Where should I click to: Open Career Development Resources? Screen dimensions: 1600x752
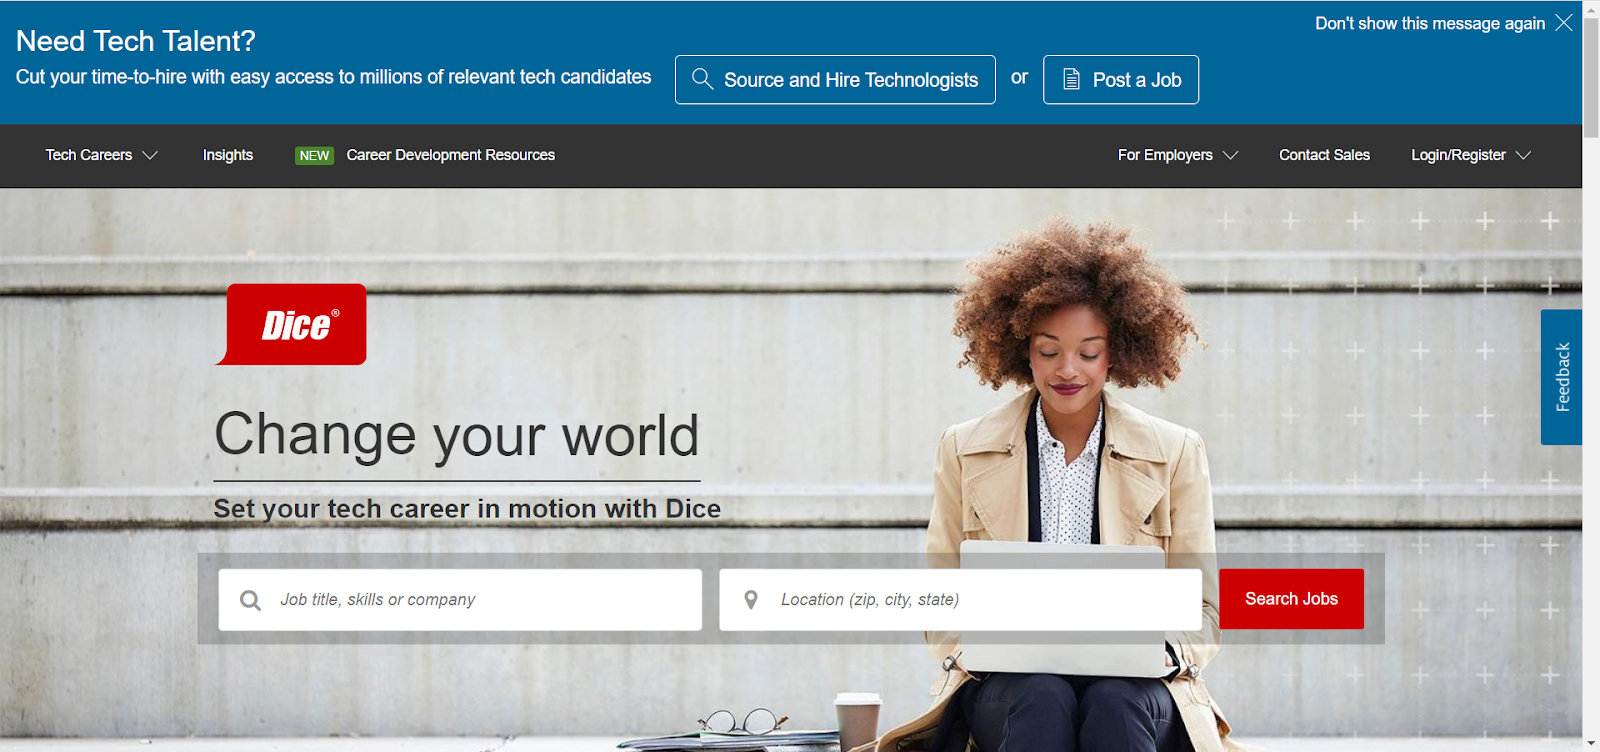tap(451, 155)
